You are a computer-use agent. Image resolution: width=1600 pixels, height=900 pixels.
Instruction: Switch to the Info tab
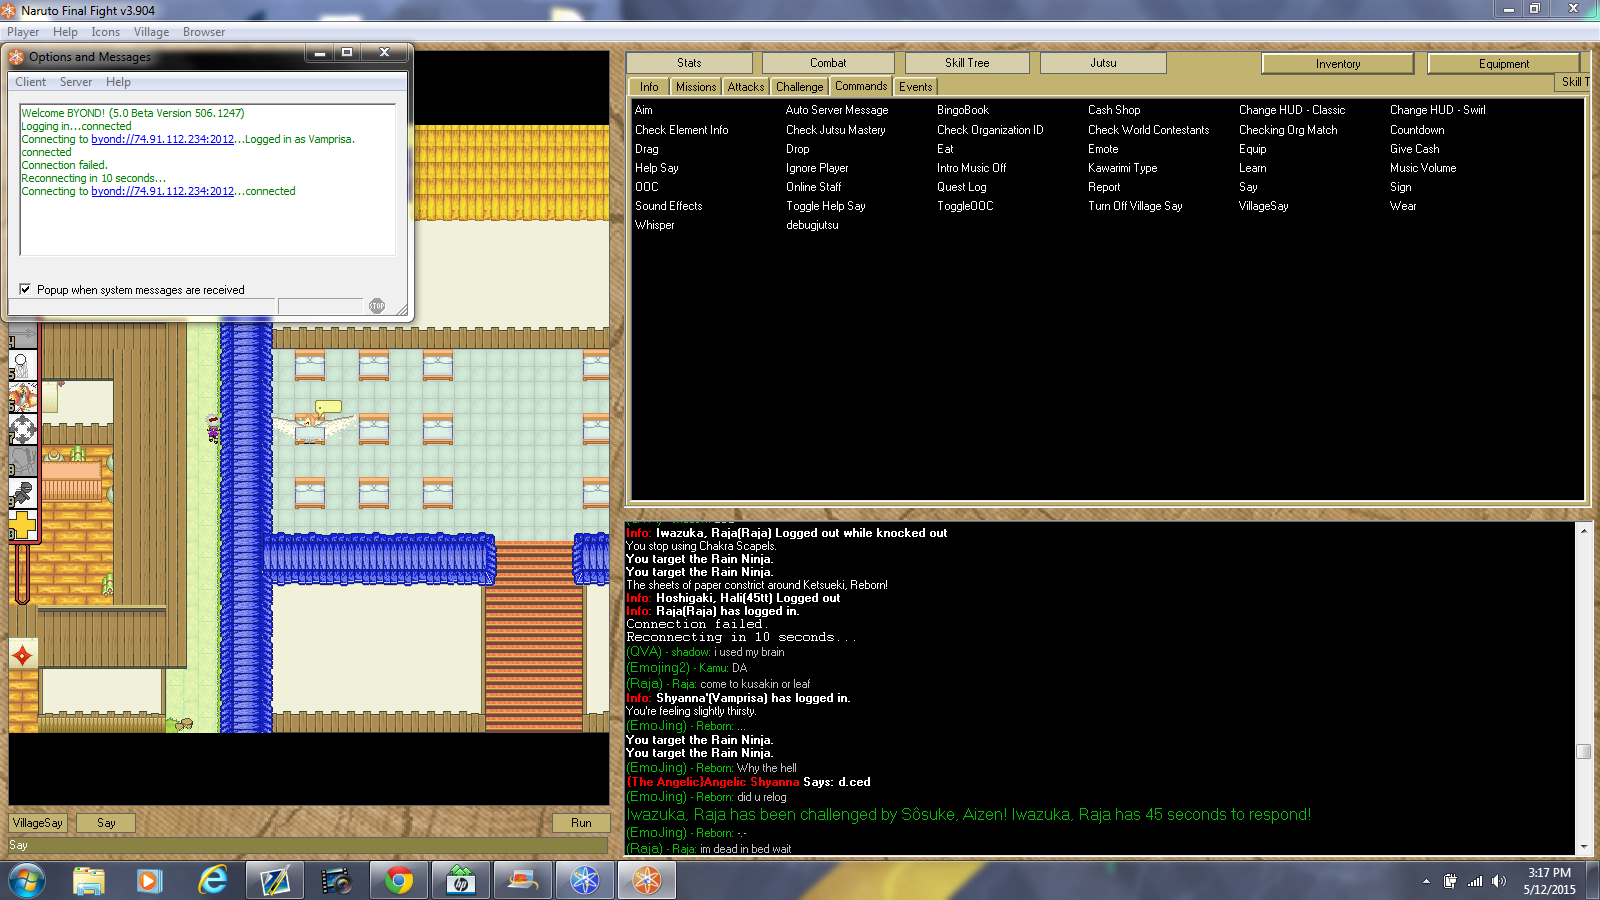coord(649,87)
